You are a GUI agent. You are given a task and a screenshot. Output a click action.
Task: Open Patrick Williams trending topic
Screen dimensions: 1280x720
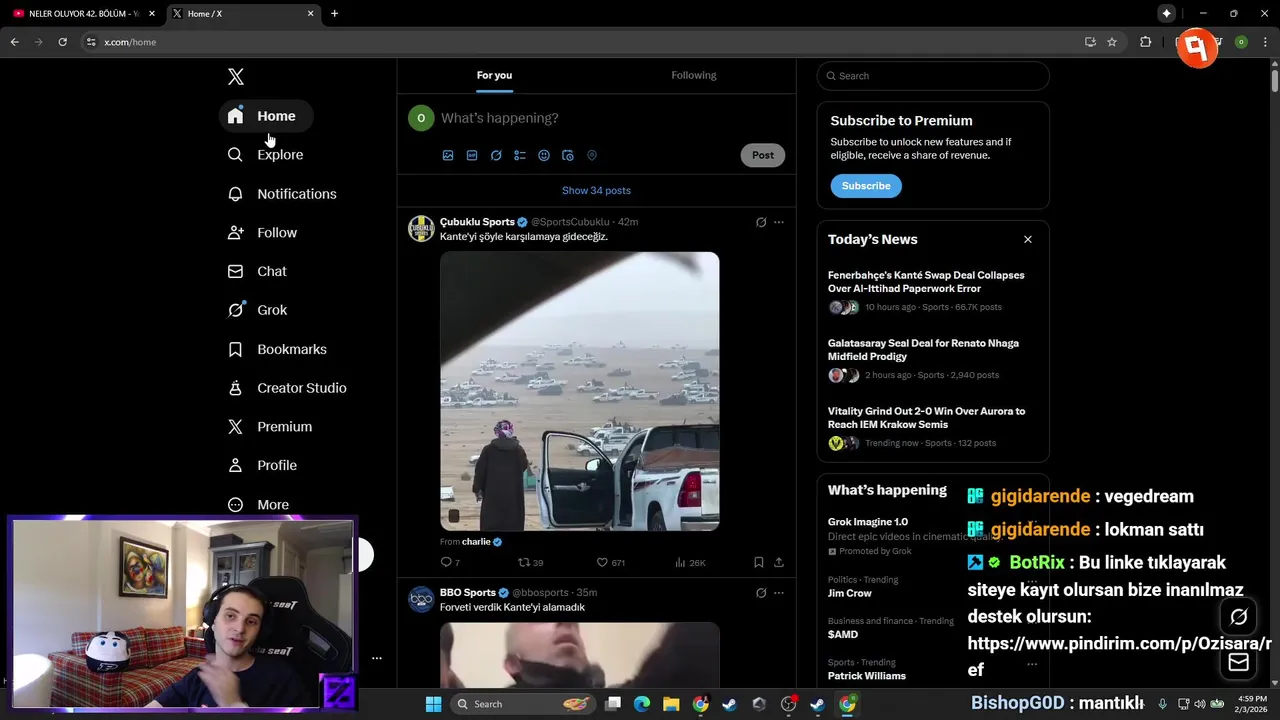tap(867, 676)
